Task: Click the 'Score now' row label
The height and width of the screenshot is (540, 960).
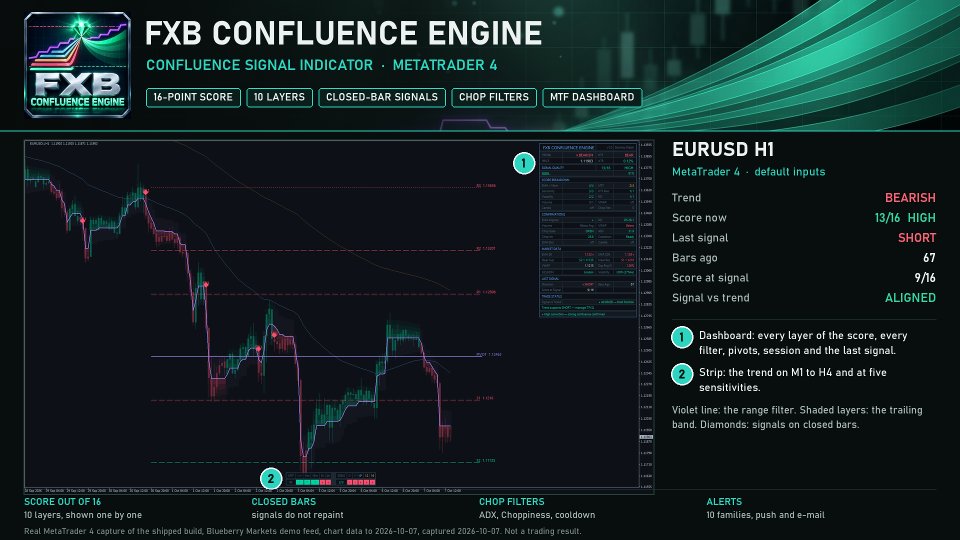Action: pos(699,218)
